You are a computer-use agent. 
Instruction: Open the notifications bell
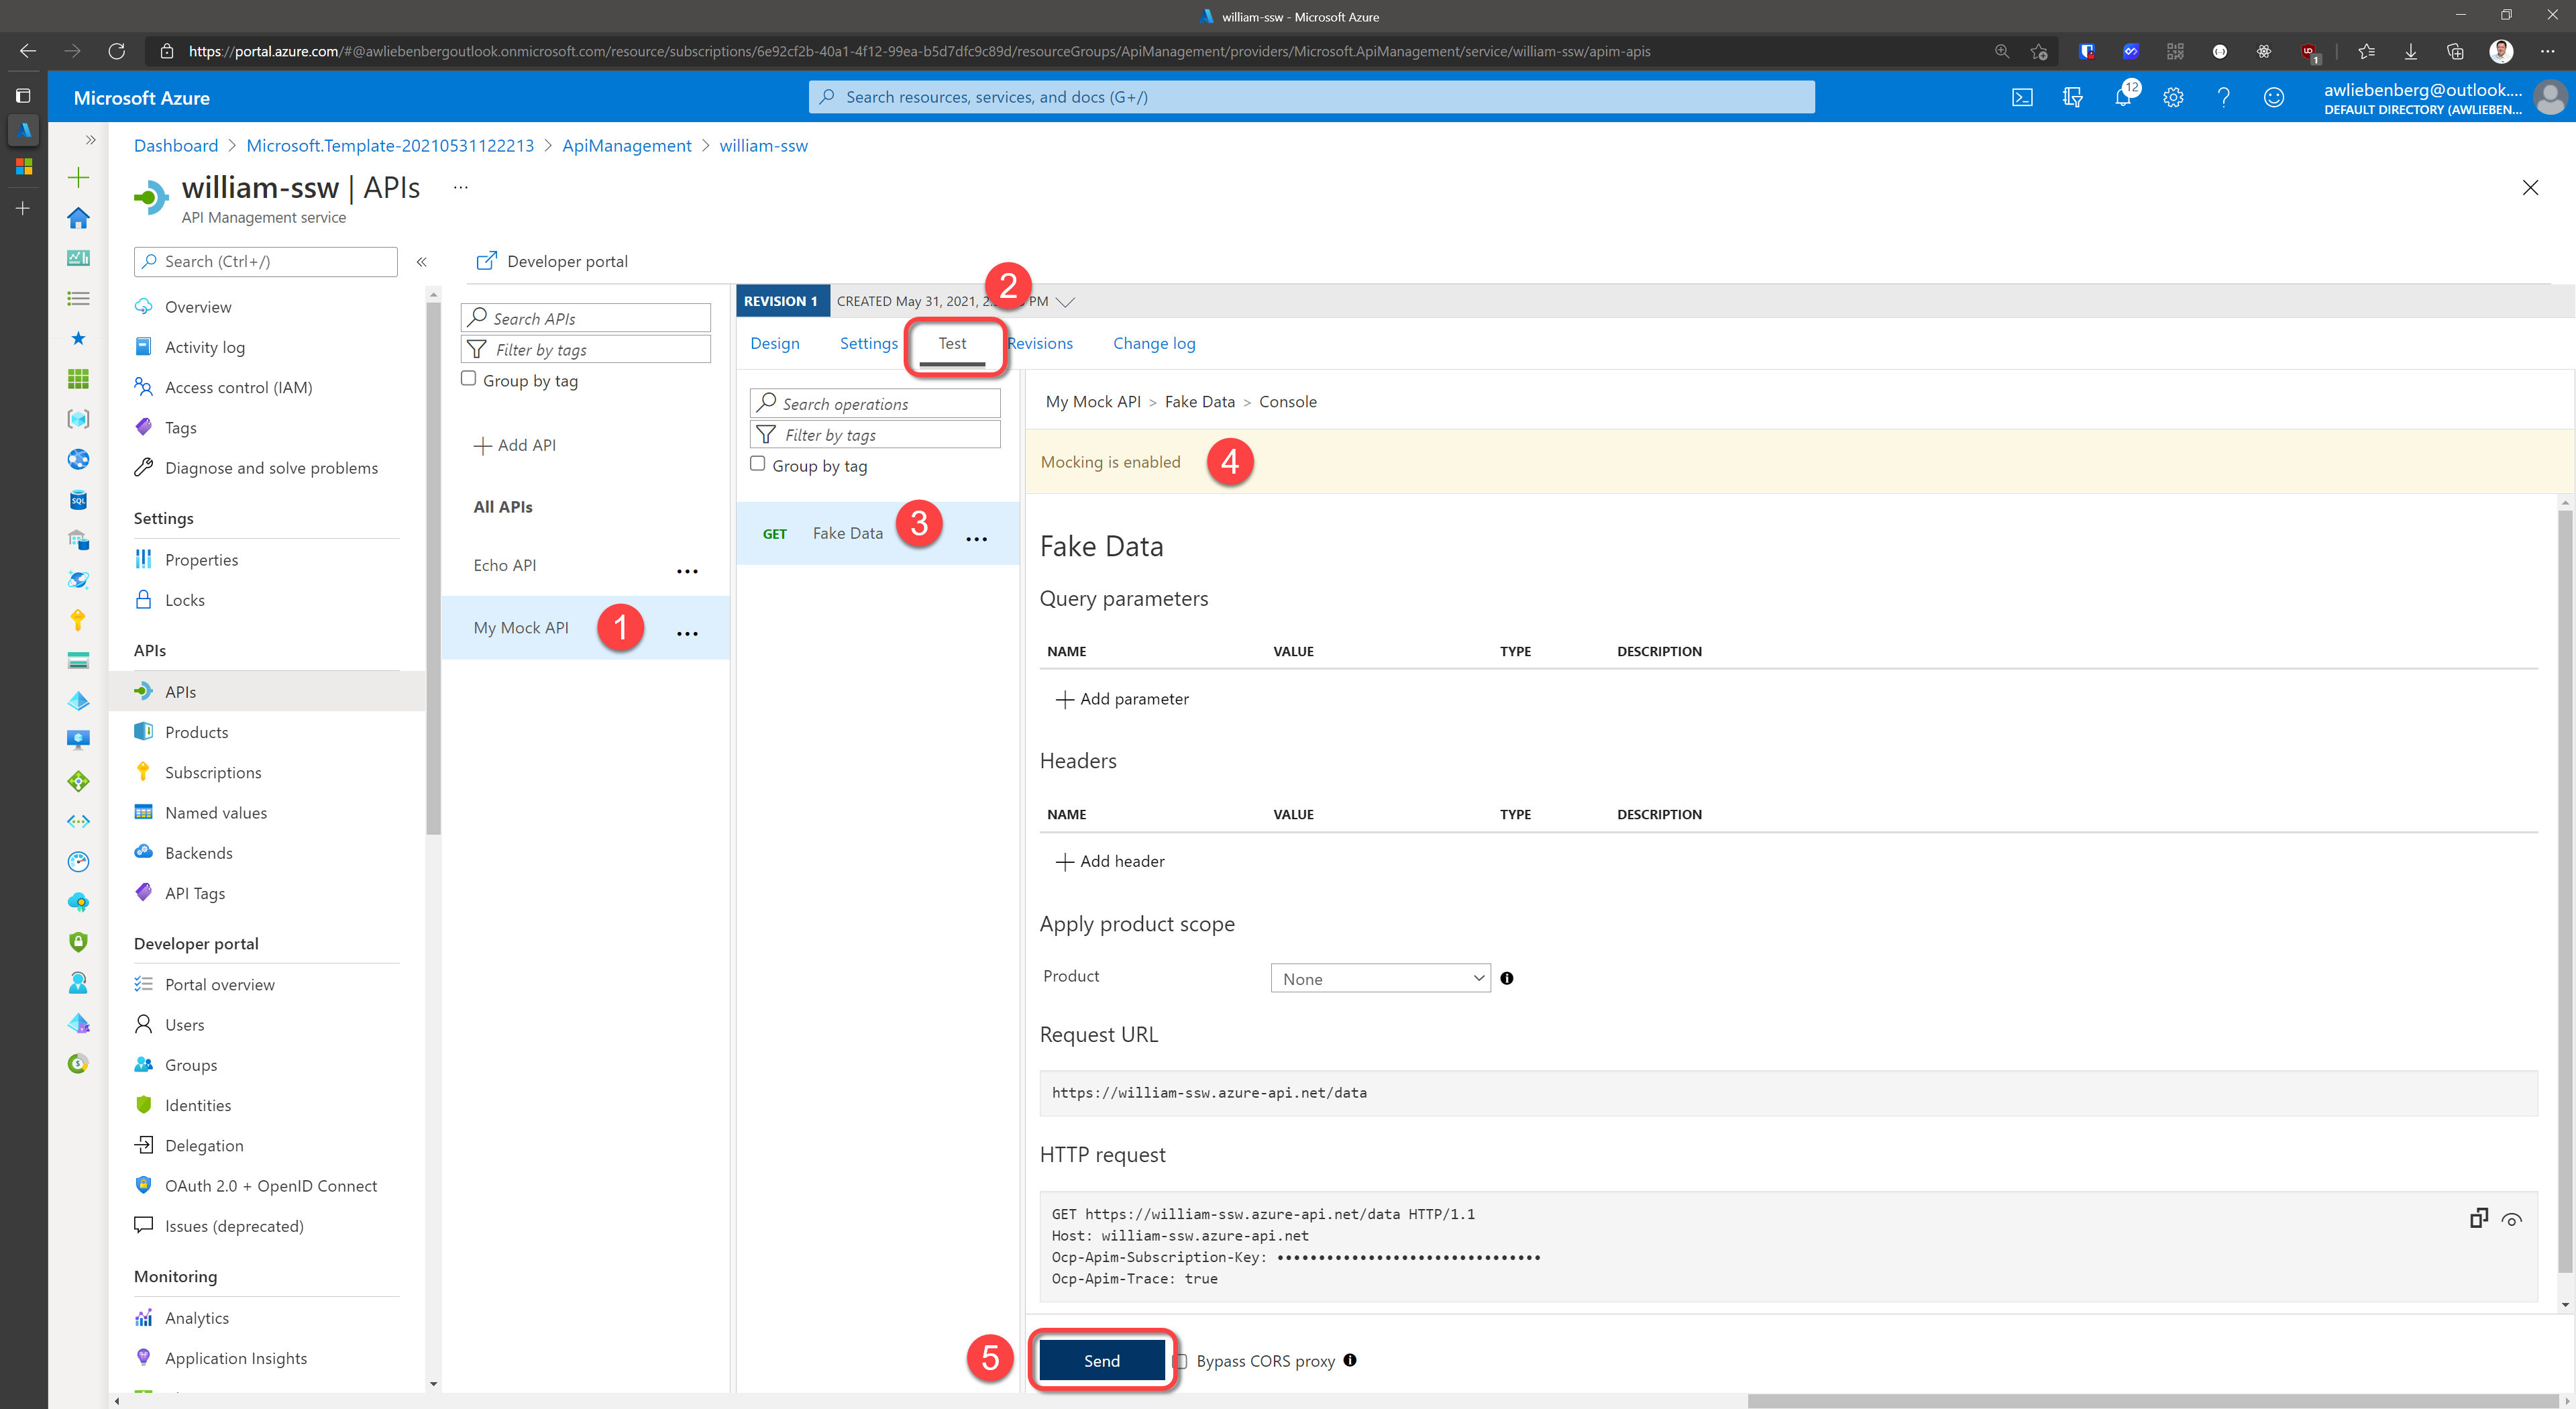[x=2122, y=97]
